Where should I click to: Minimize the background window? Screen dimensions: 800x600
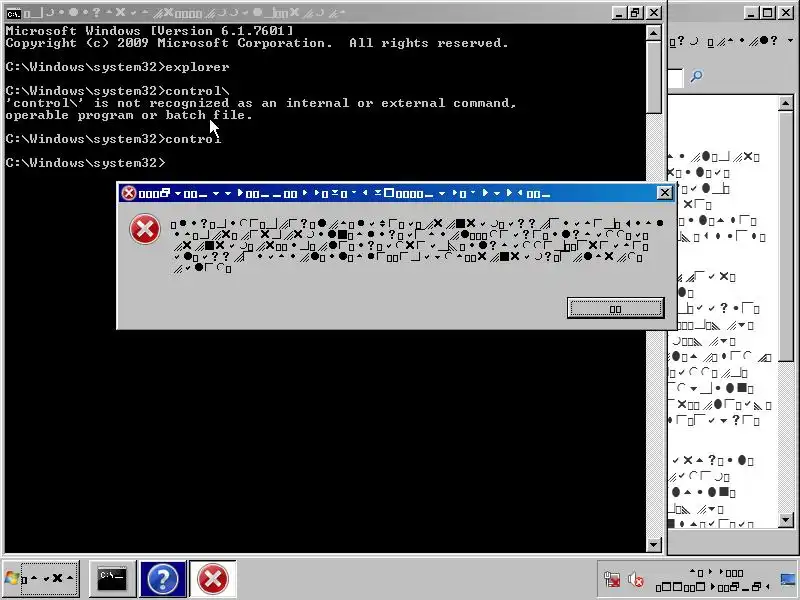point(750,13)
